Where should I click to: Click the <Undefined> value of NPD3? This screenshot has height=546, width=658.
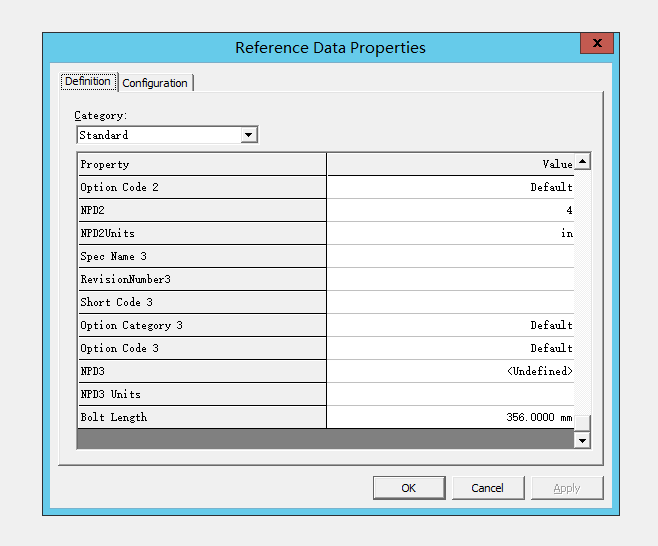450,371
